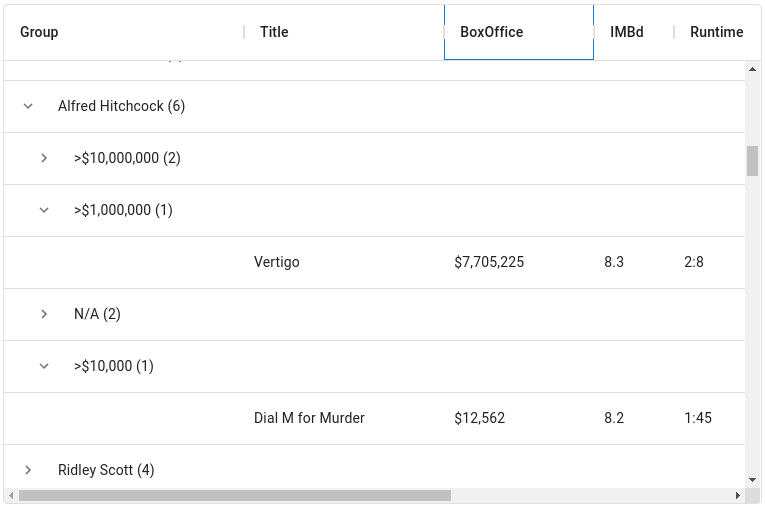Click the vertical scrollbar down arrow
The image size is (765, 506).
[753, 481]
